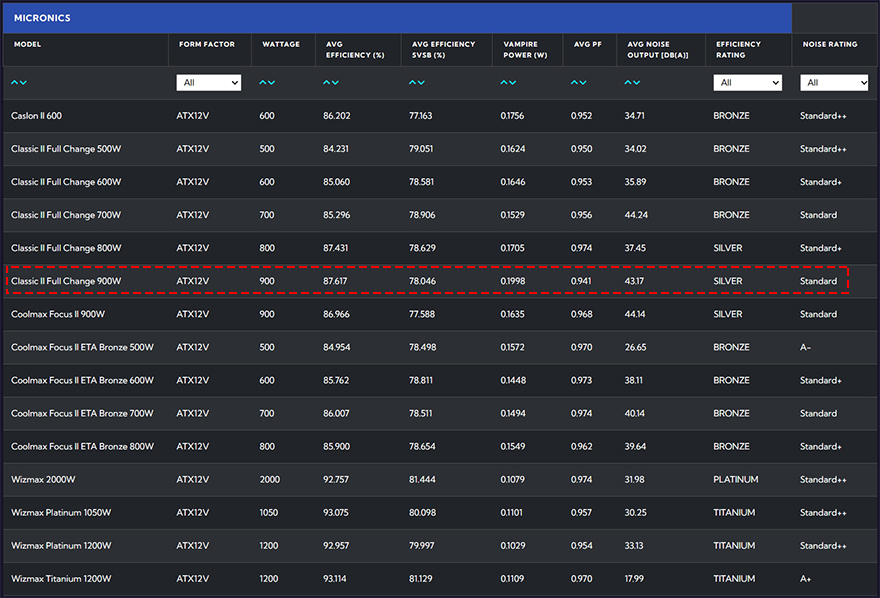Viewport: 880px width, 598px height.
Task: Click the FORM FACTOR column header
Action: (x=207, y=44)
